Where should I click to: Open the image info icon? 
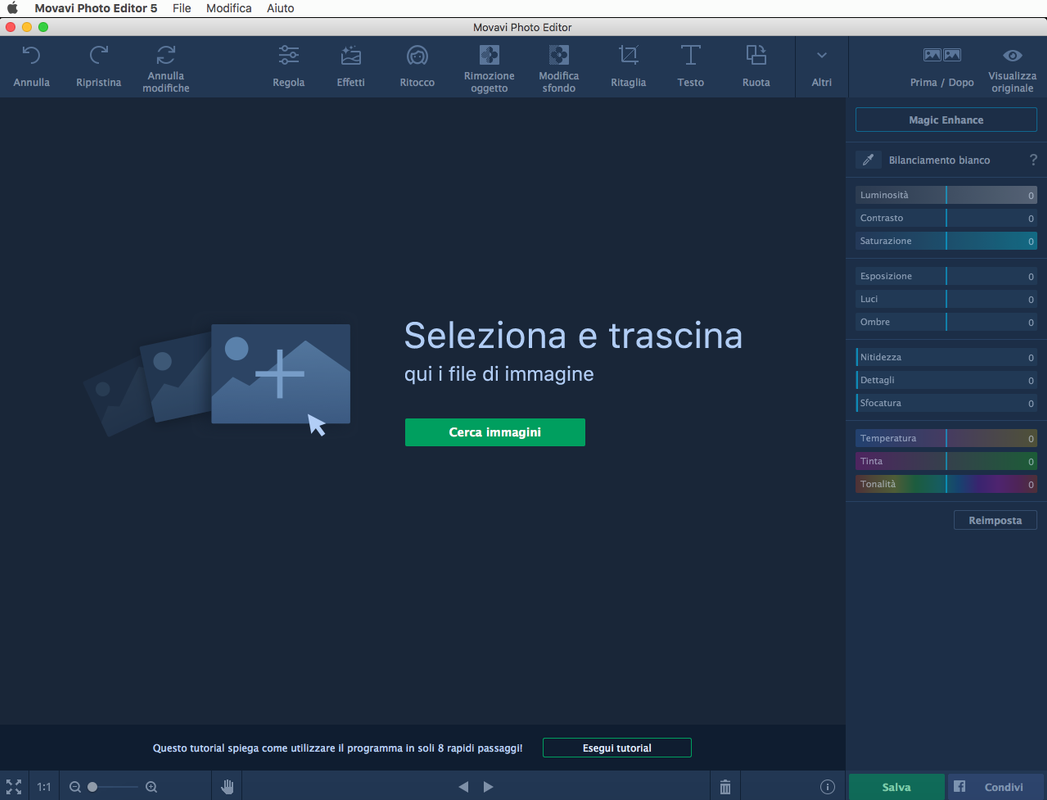point(827,787)
